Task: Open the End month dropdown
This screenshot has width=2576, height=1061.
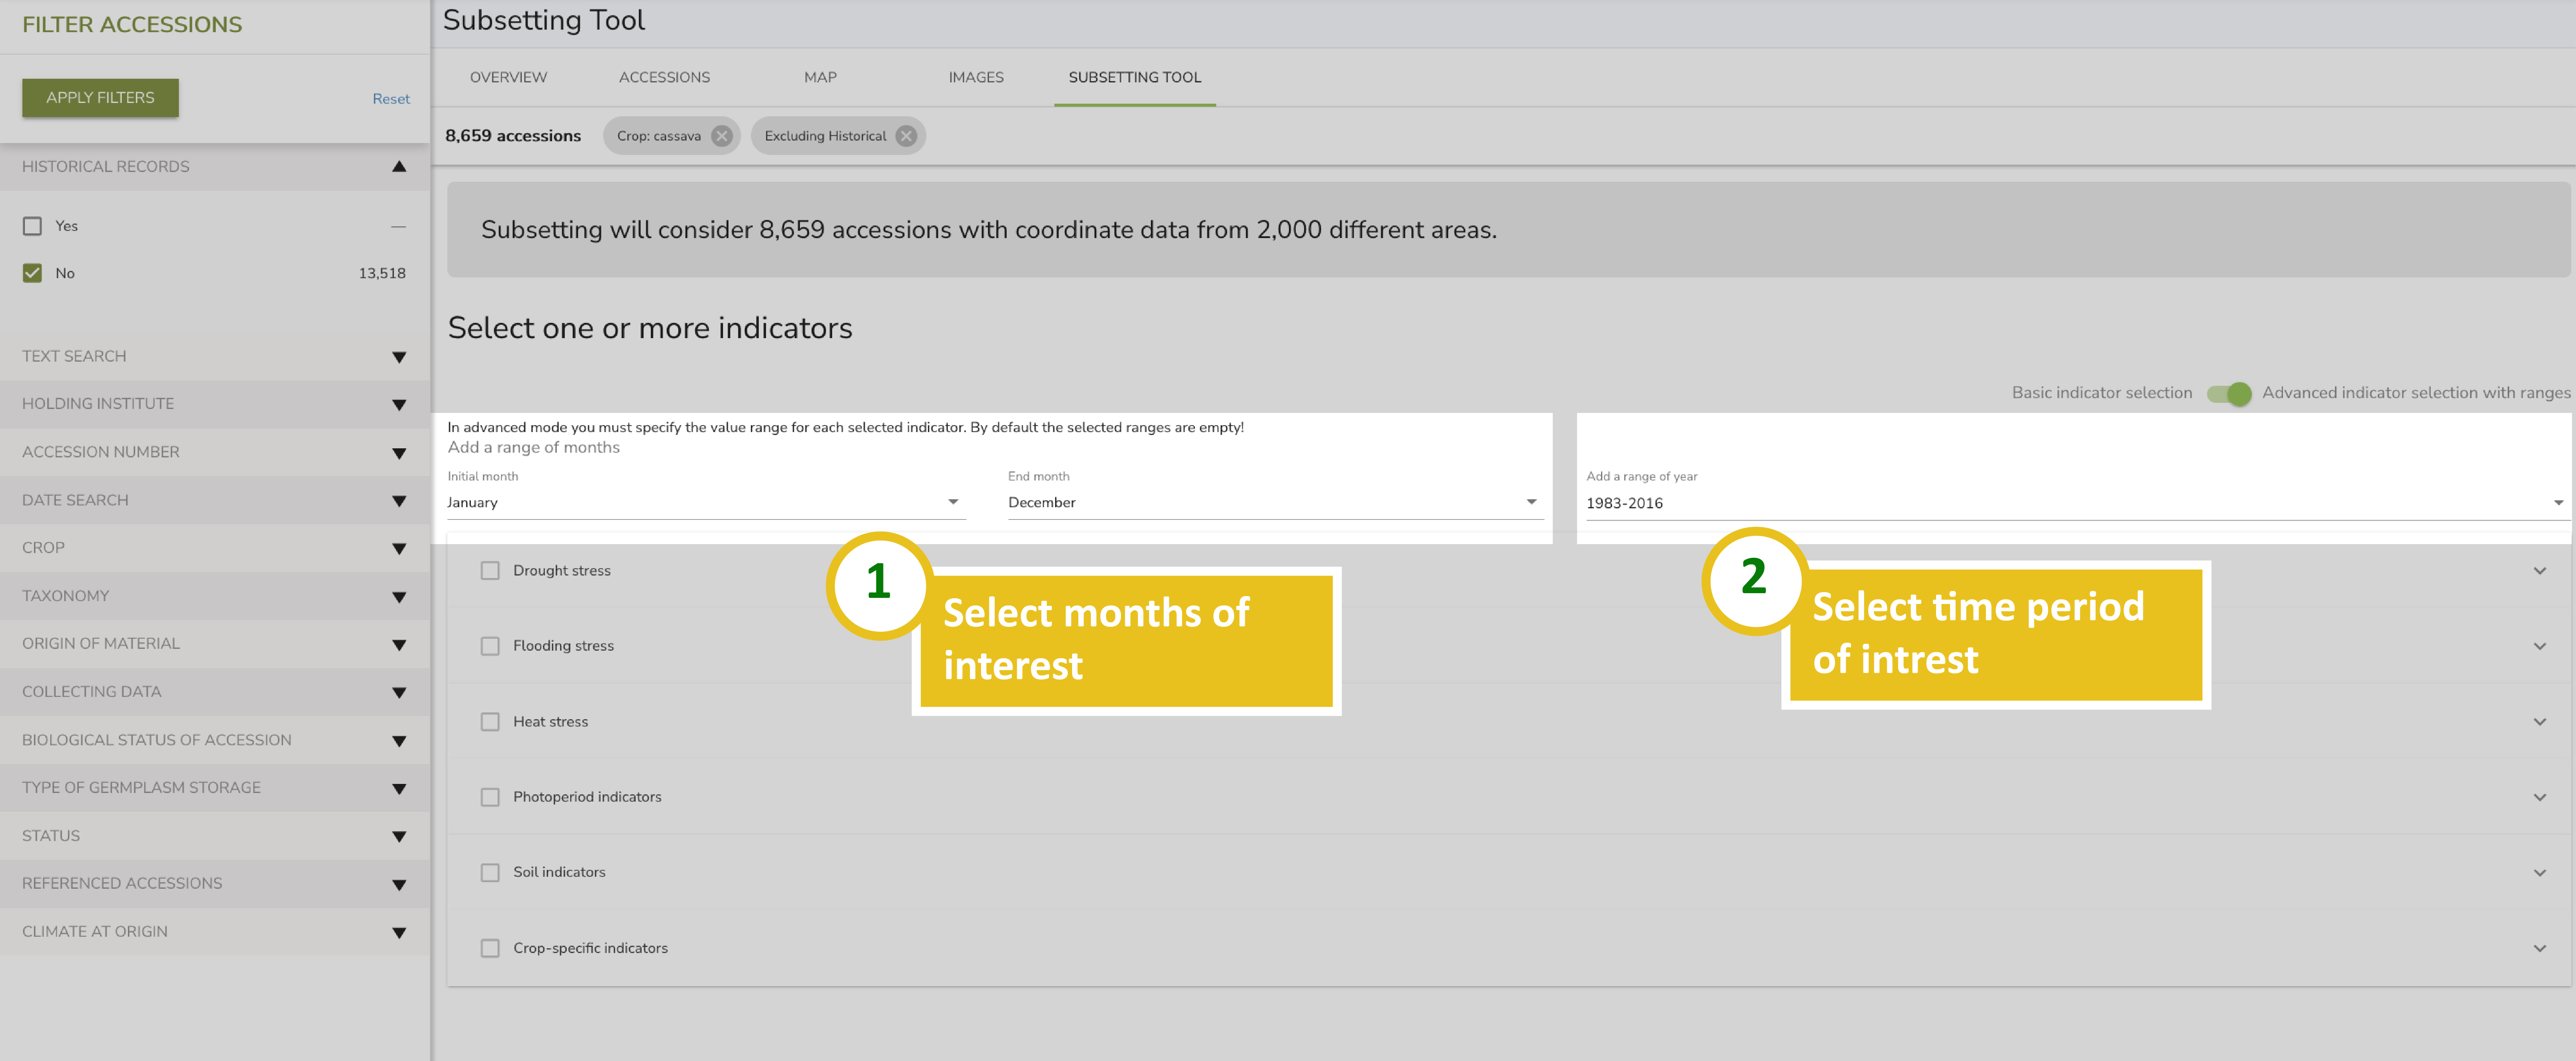Action: tap(1275, 502)
